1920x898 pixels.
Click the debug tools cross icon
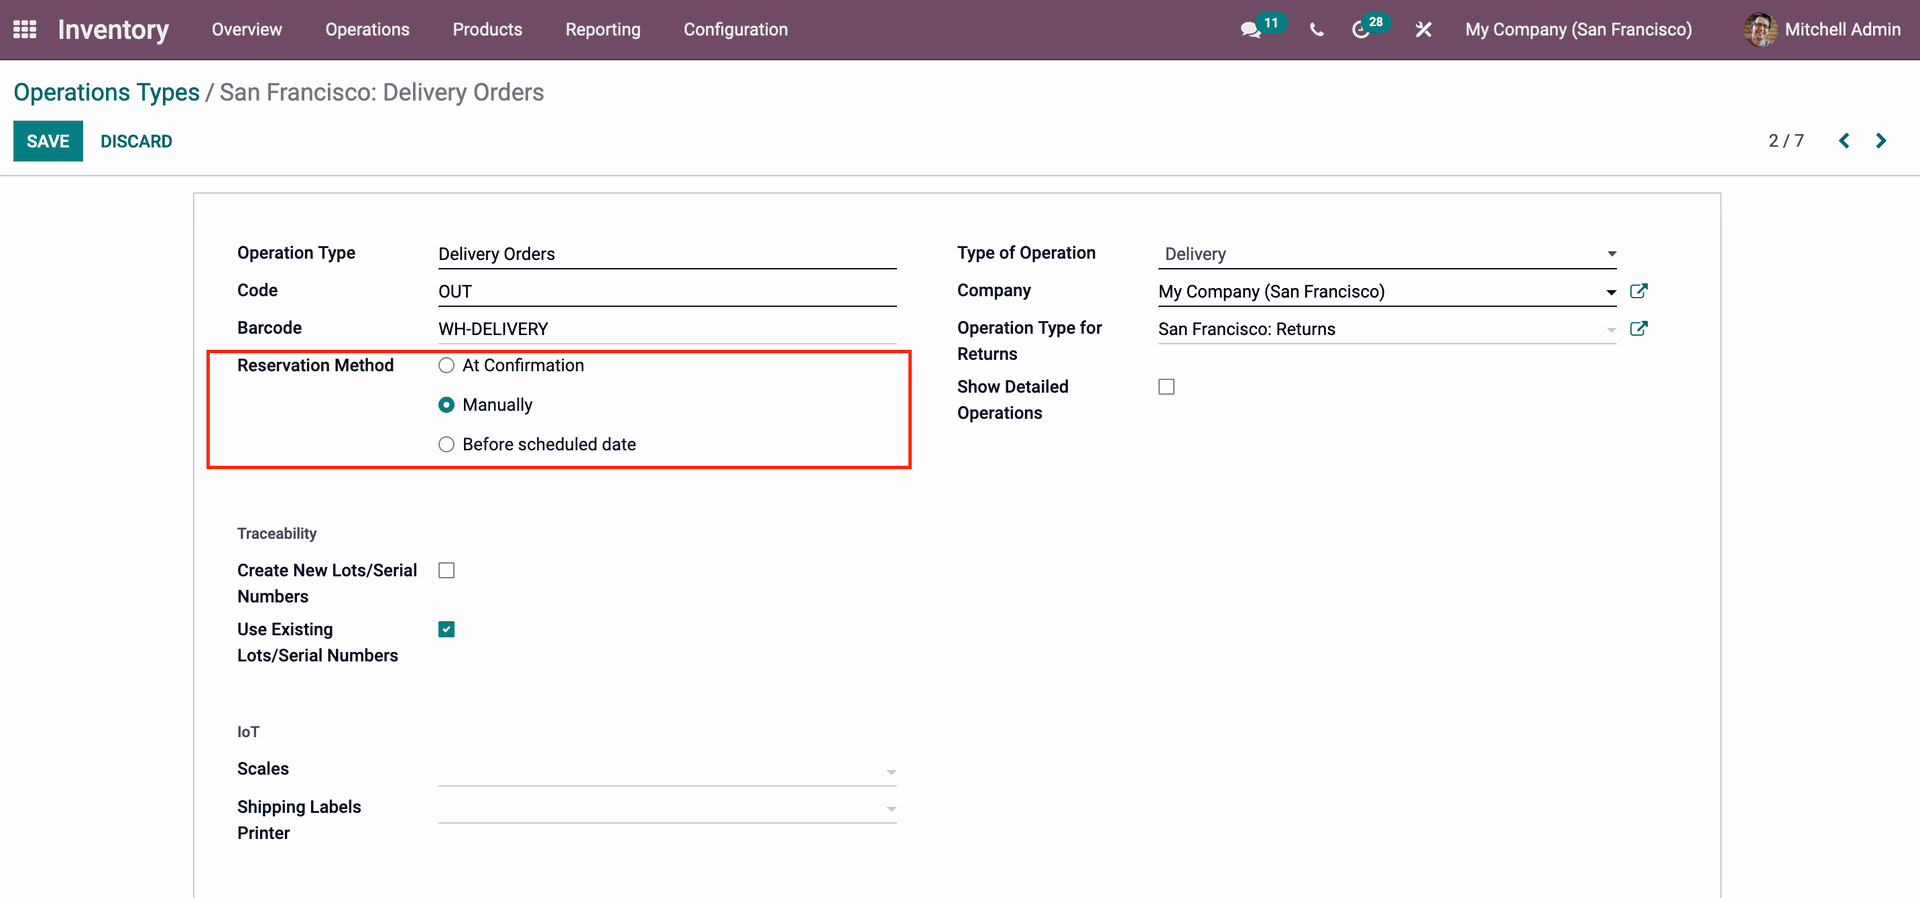pyautogui.click(x=1423, y=30)
